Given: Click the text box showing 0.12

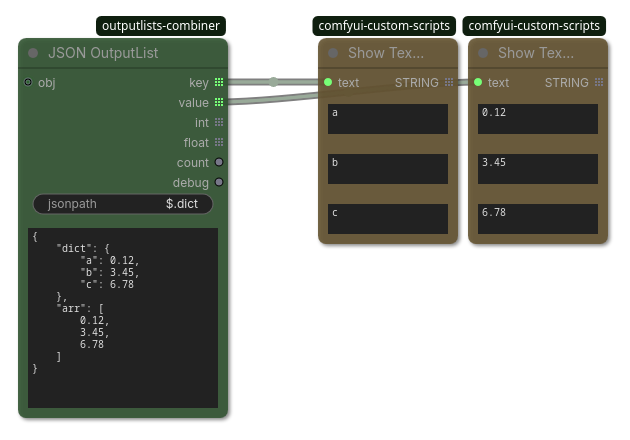Looking at the screenshot, I should tap(538, 119).
